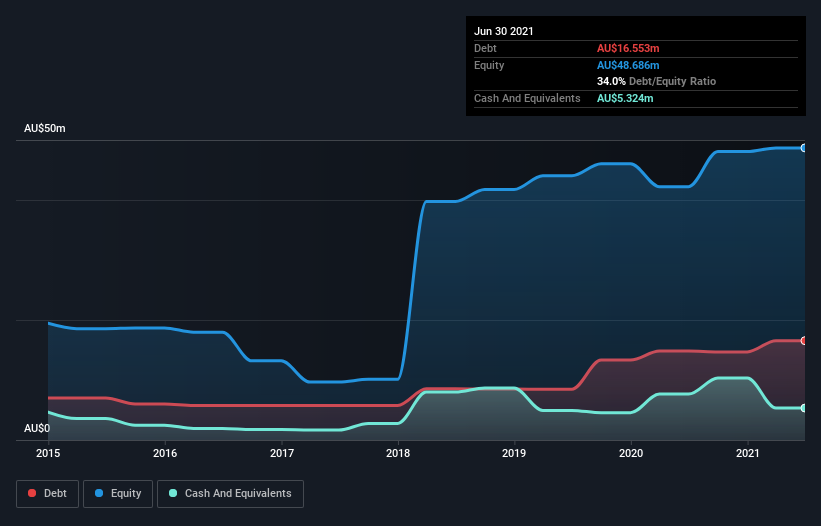Toggle the Cash And Equivalents legend button
821x526 pixels.
coord(230,494)
